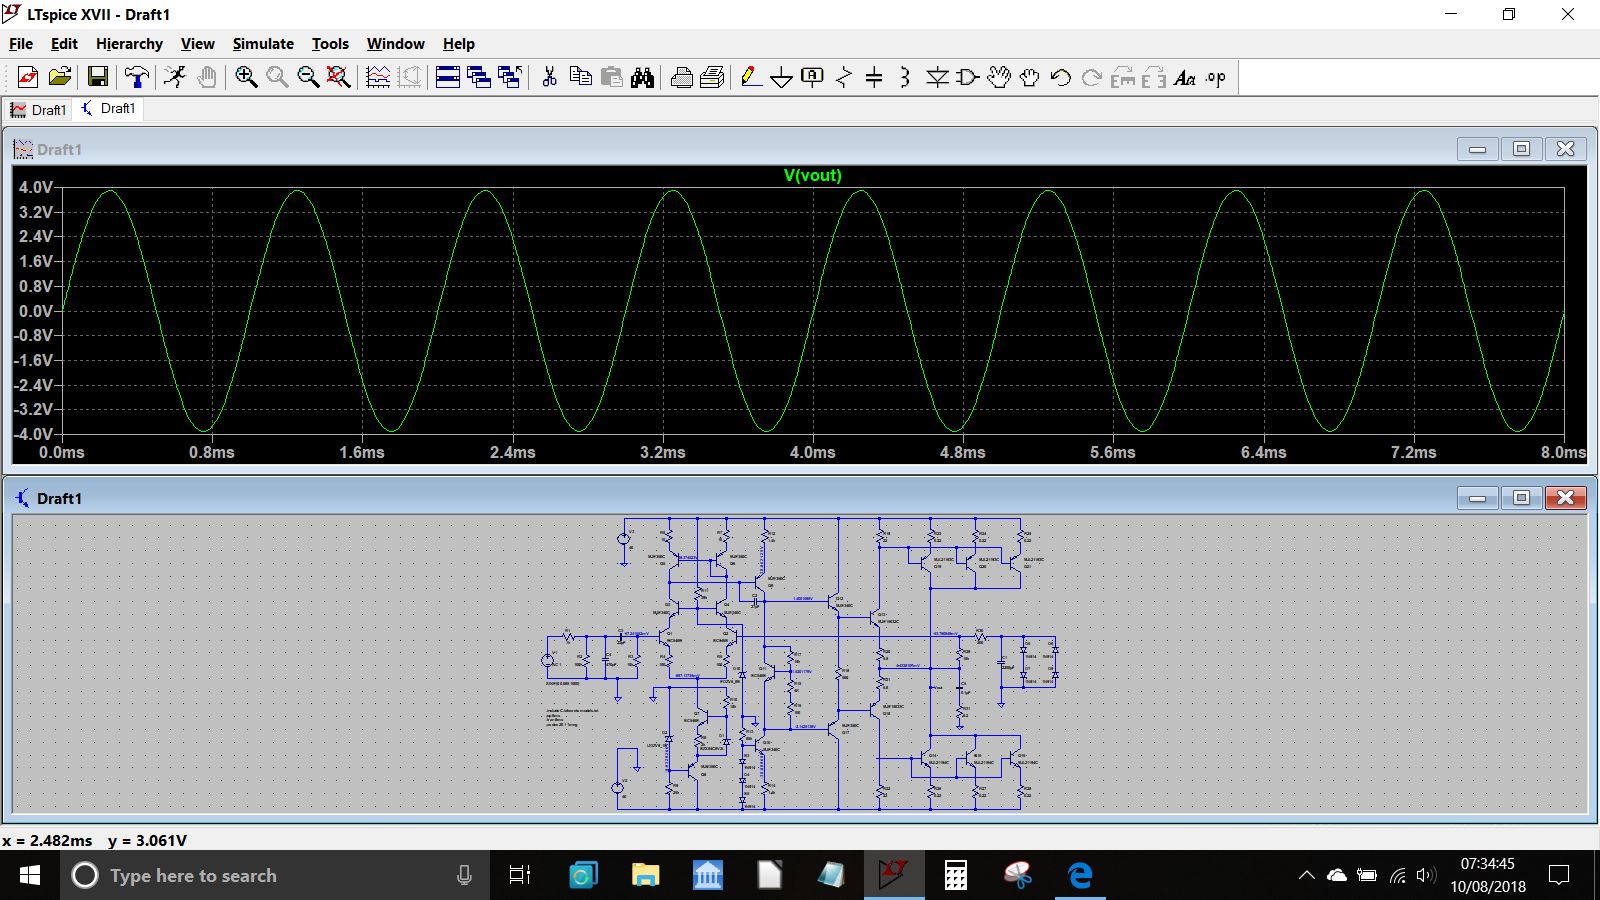Click the greyed-out Paste clipboard icon
The height and width of the screenshot is (900, 1600).
tap(611, 77)
